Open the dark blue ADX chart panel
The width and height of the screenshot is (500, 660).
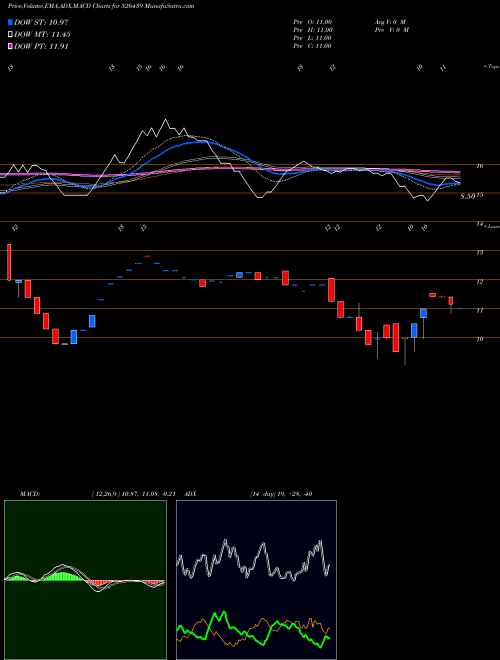[256, 580]
